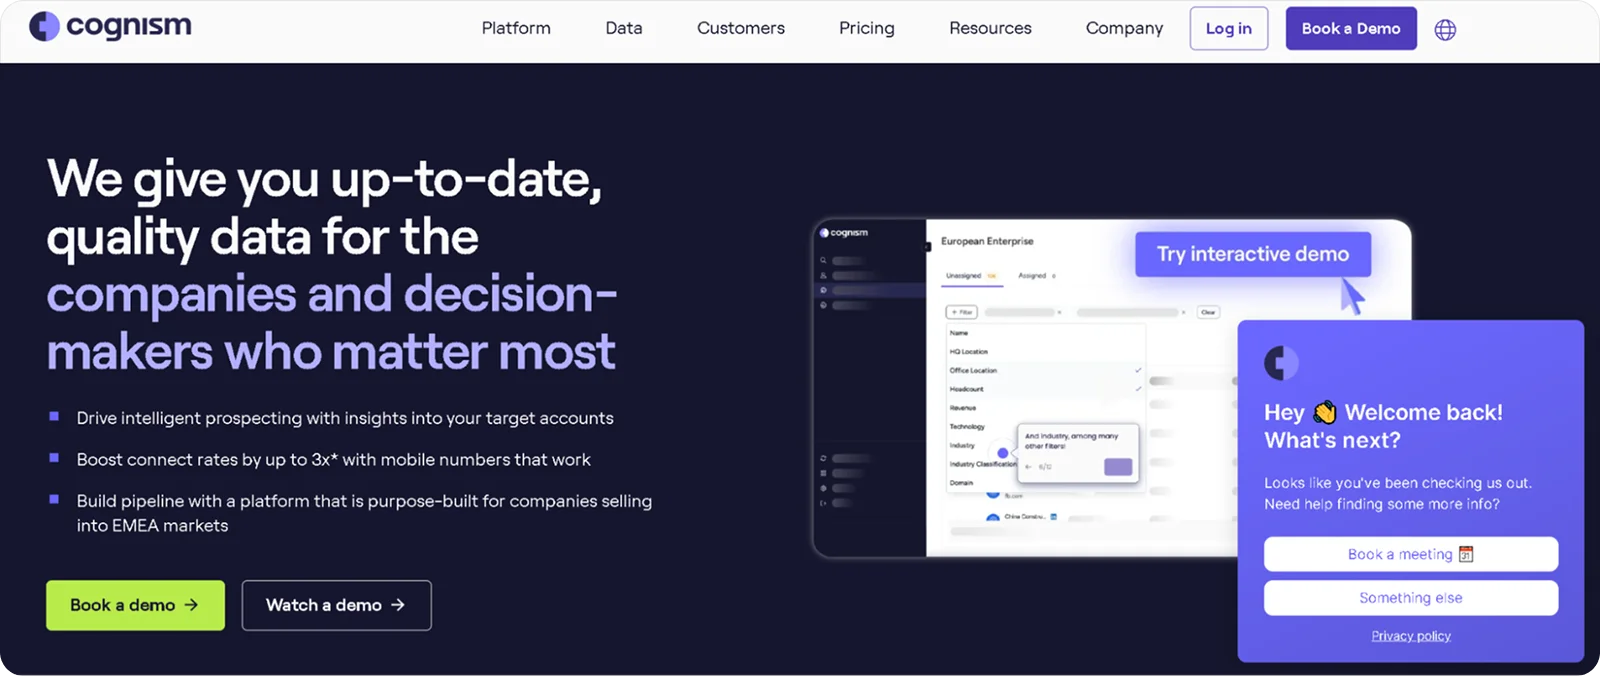Click the green Book a demo button
The width and height of the screenshot is (1600, 676).
pyautogui.click(x=135, y=605)
